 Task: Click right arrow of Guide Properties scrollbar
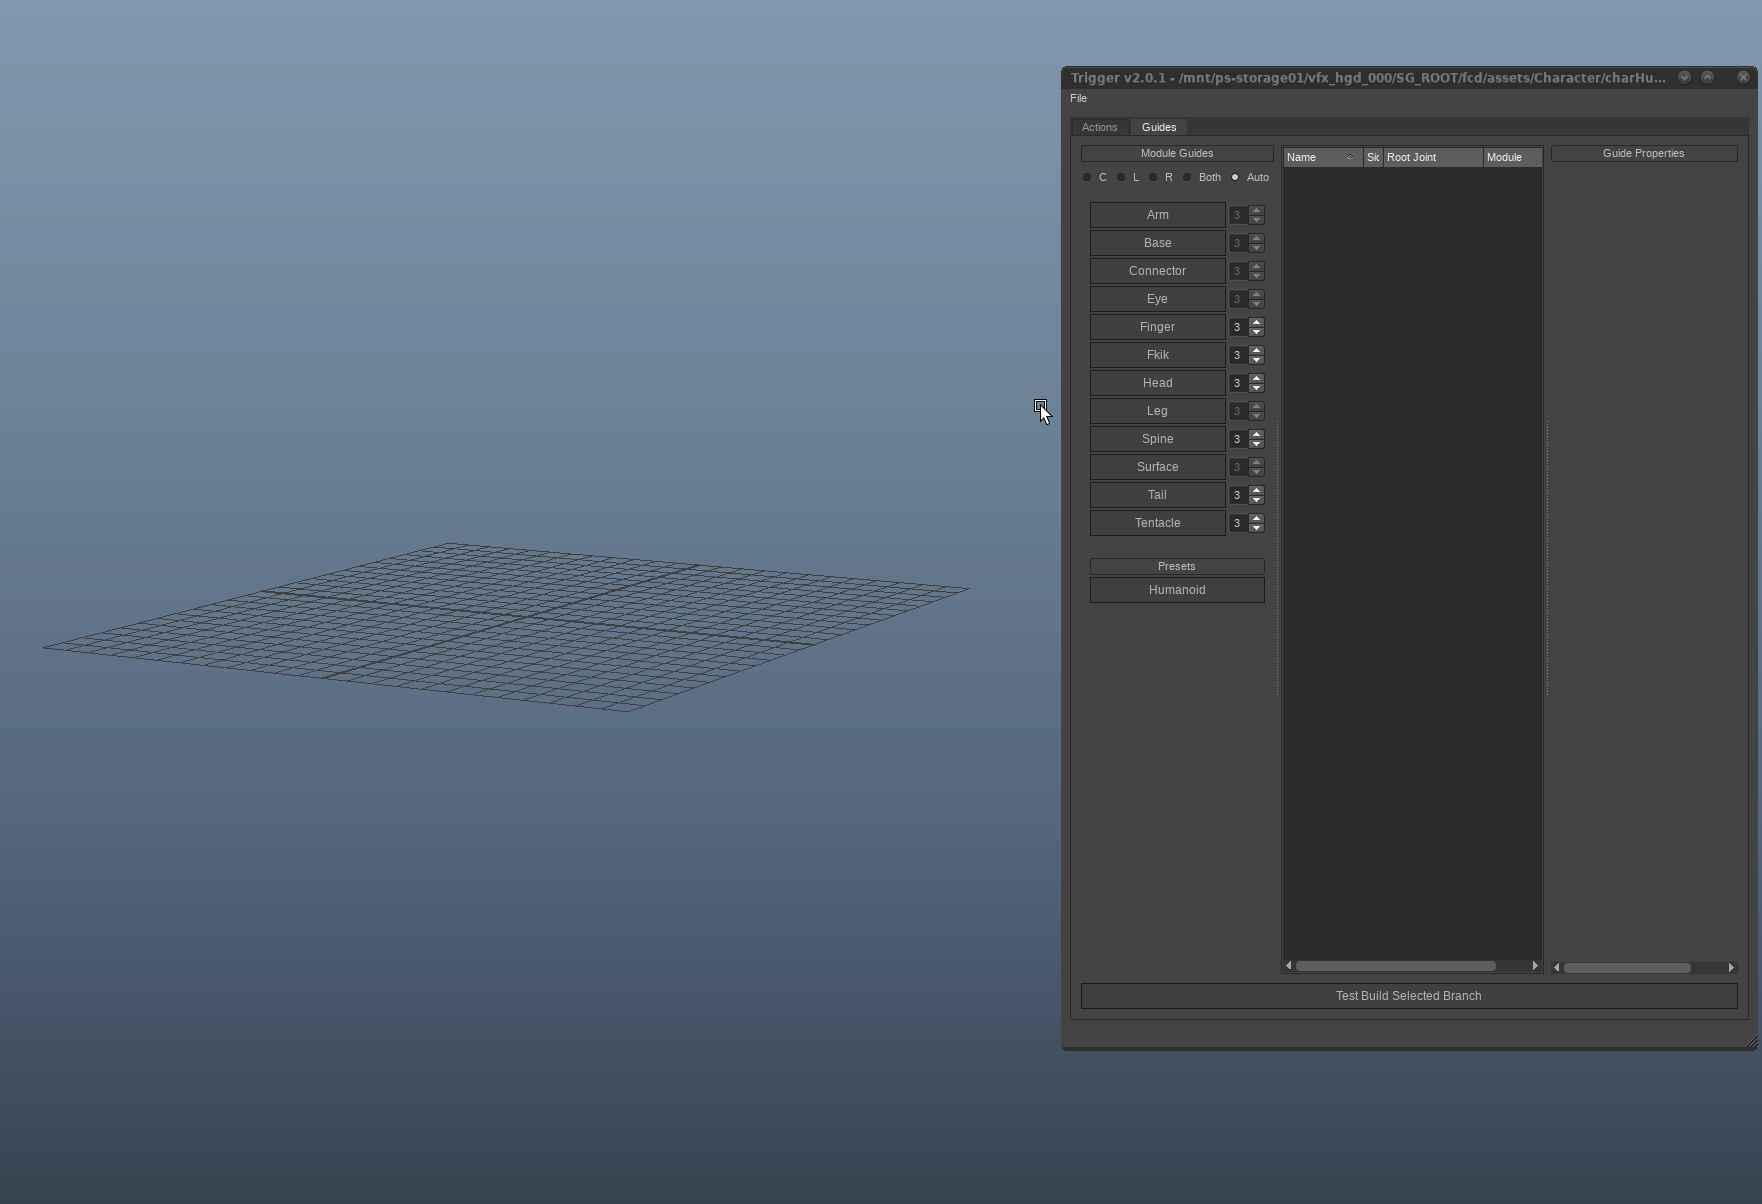pos(1731,967)
